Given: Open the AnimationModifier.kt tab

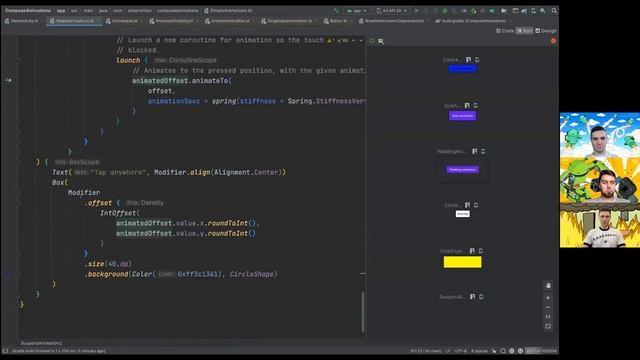Looking at the screenshot, I should 230,21.
